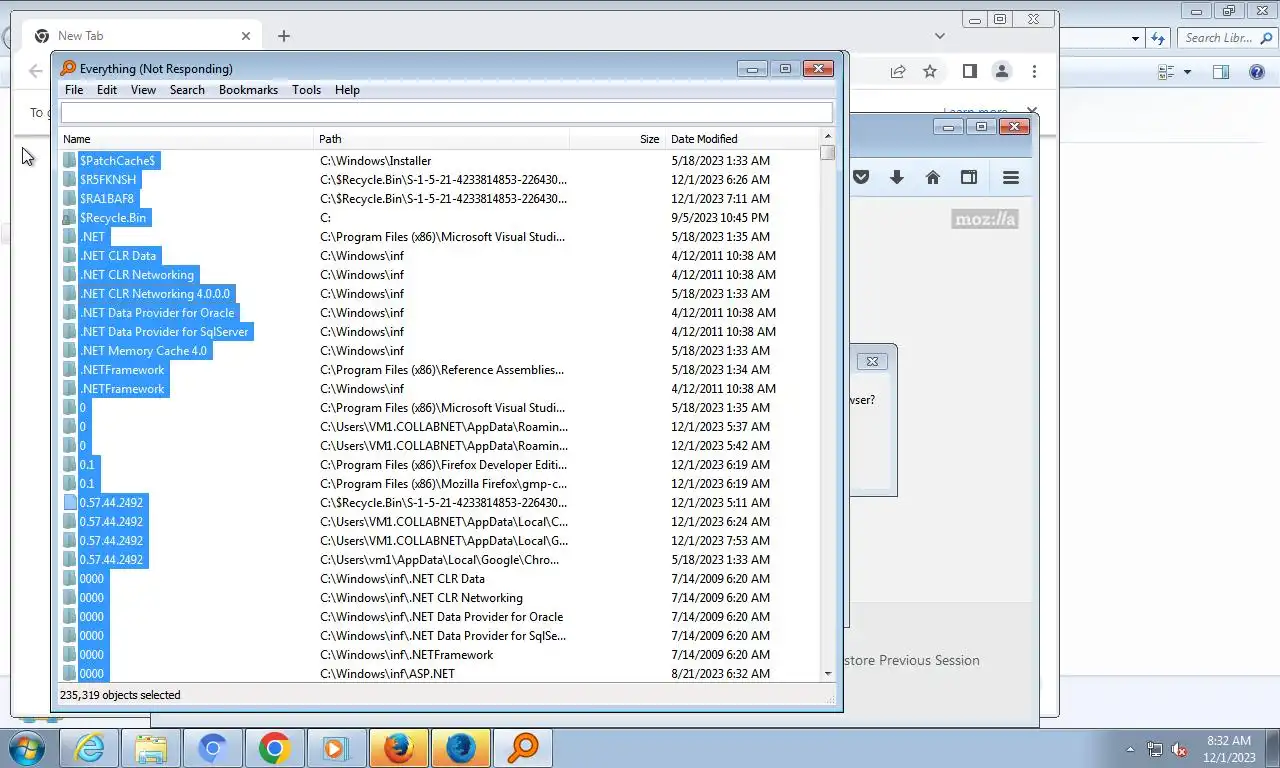This screenshot has width=1280, height=768.
Task: Launch Internet Explorer from taskbar
Action: 89,748
